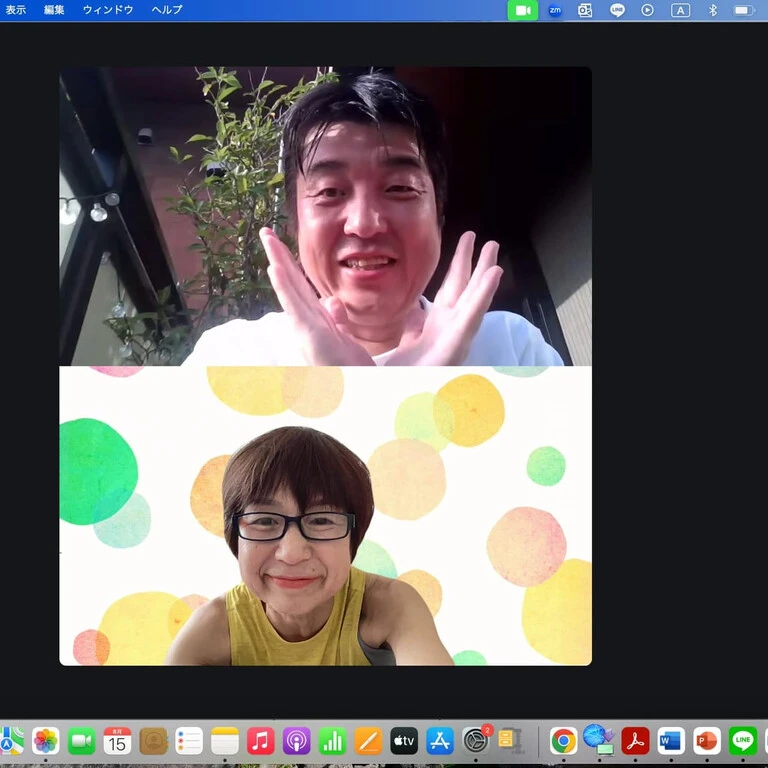Open Google Chrome from the dock
Image resolution: width=768 pixels, height=768 pixels.
tap(564, 741)
